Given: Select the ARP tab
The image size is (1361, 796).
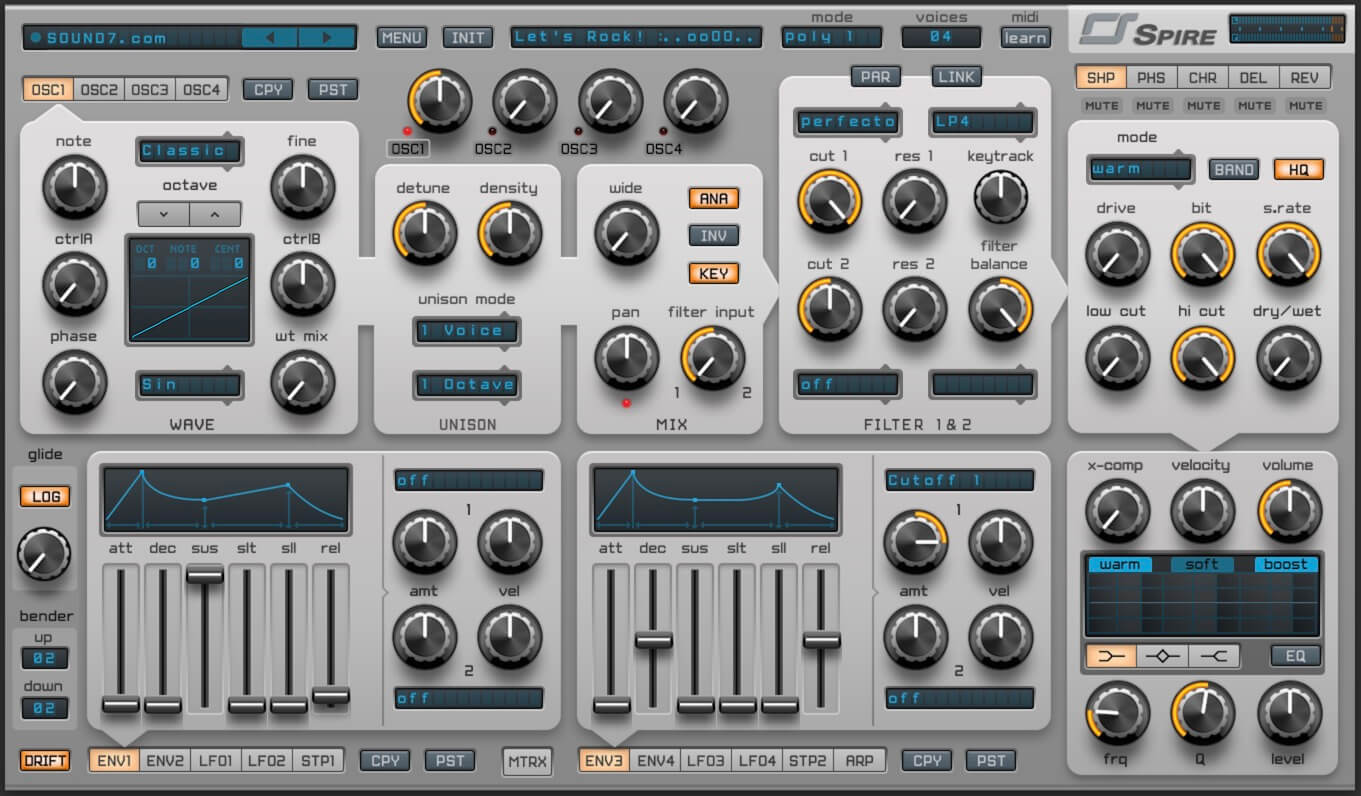Looking at the screenshot, I should coord(859,761).
